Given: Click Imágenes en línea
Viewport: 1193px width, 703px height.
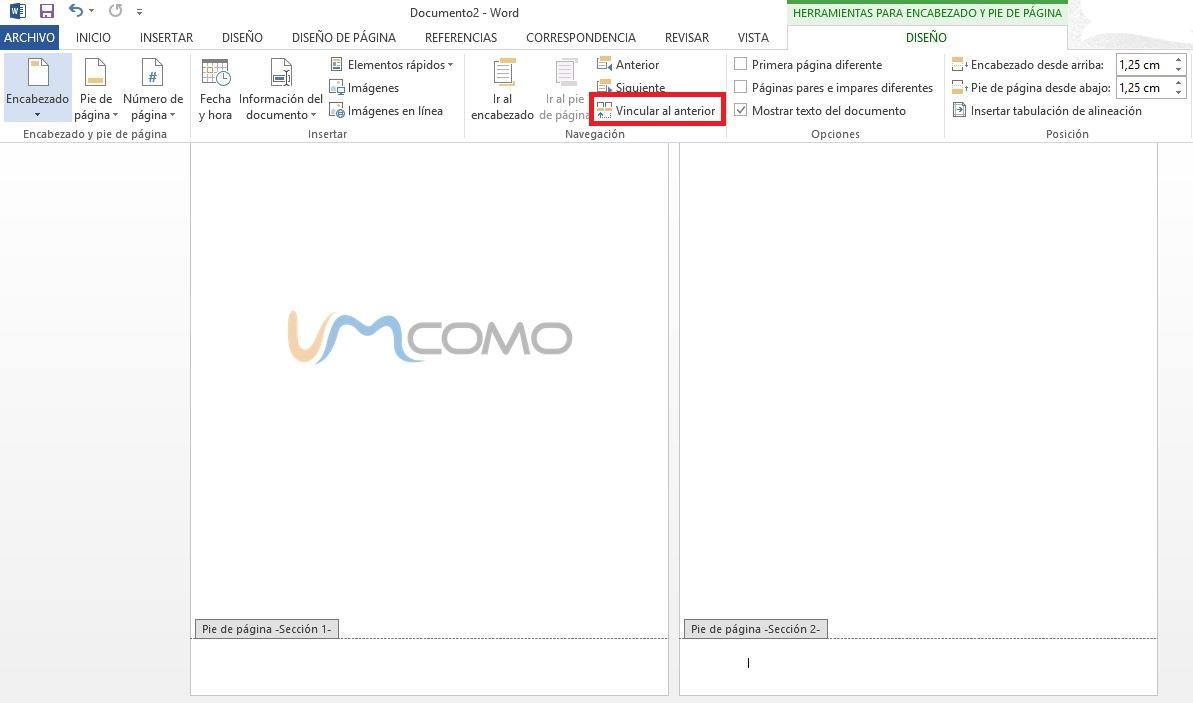Looking at the screenshot, I should click(386, 111).
